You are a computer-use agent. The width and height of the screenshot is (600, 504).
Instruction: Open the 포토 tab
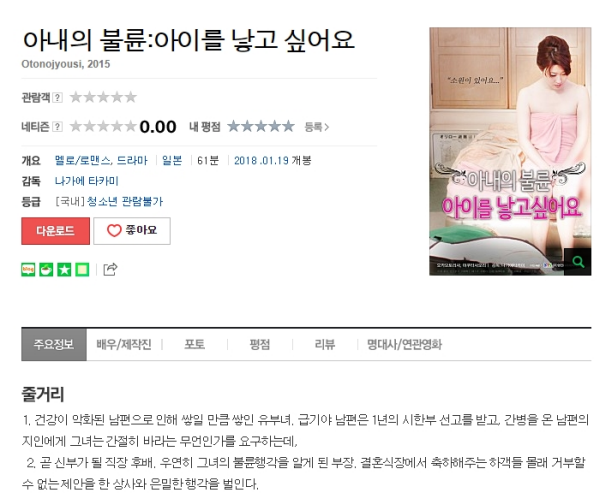(x=194, y=344)
